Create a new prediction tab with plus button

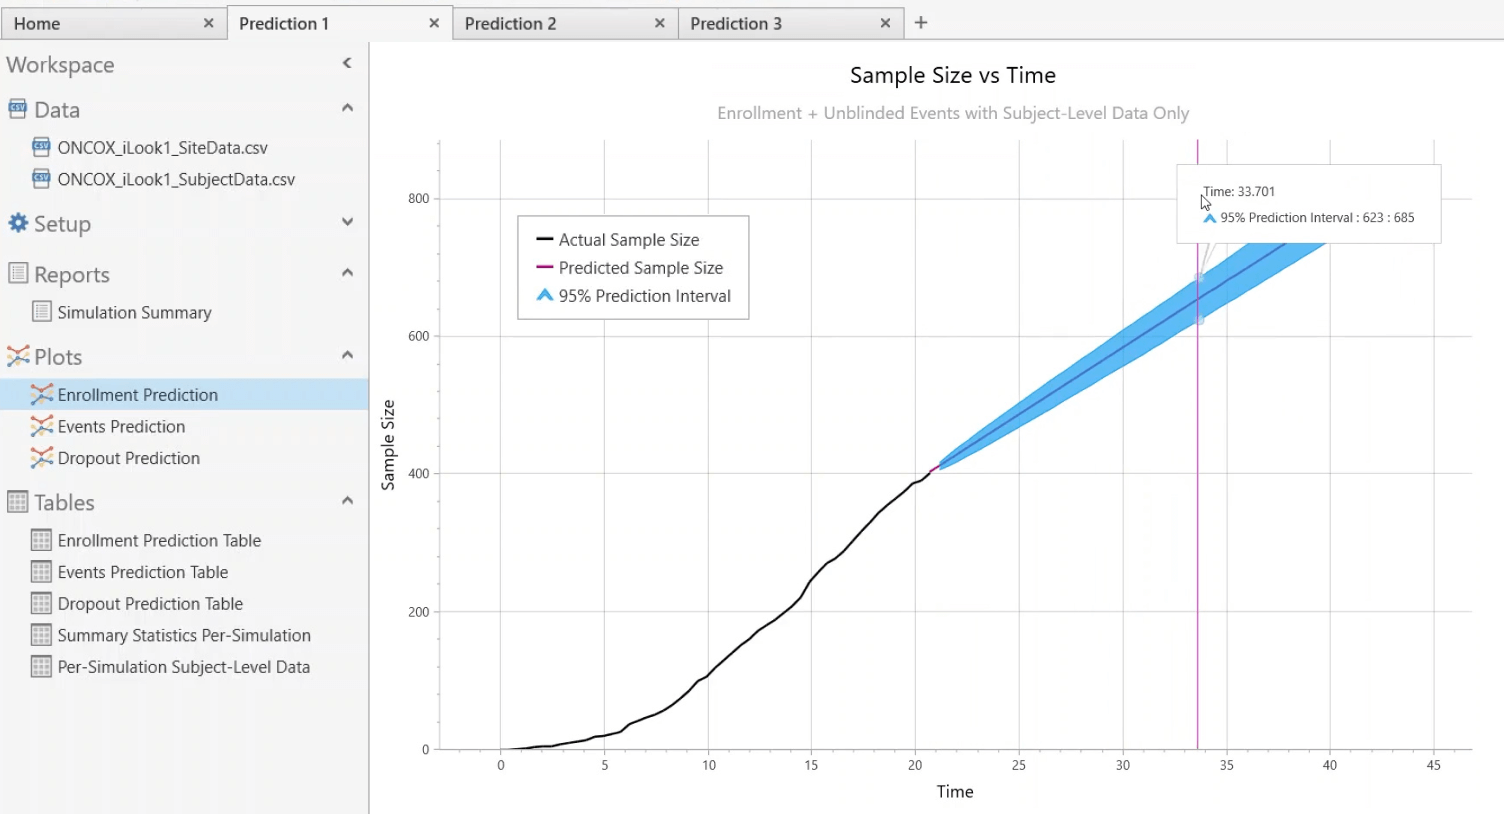(x=921, y=22)
